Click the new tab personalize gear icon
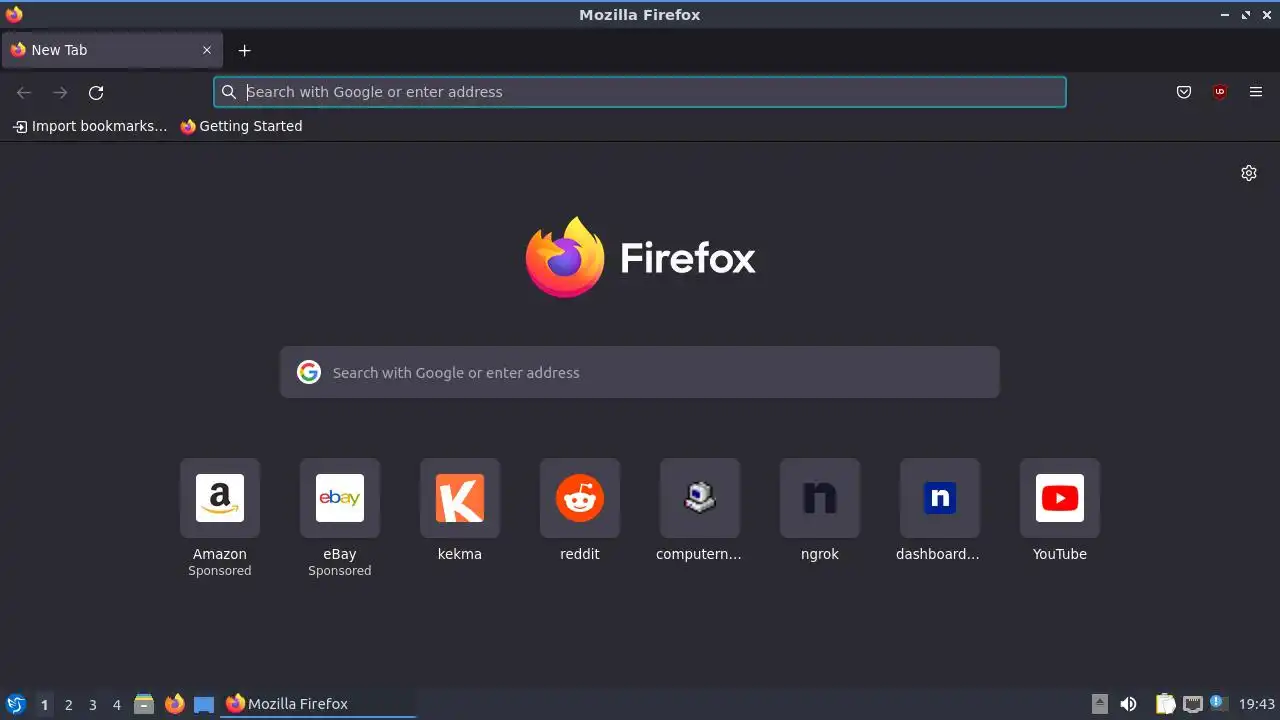Image resolution: width=1280 pixels, height=720 pixels. (x=1249, y=173)
